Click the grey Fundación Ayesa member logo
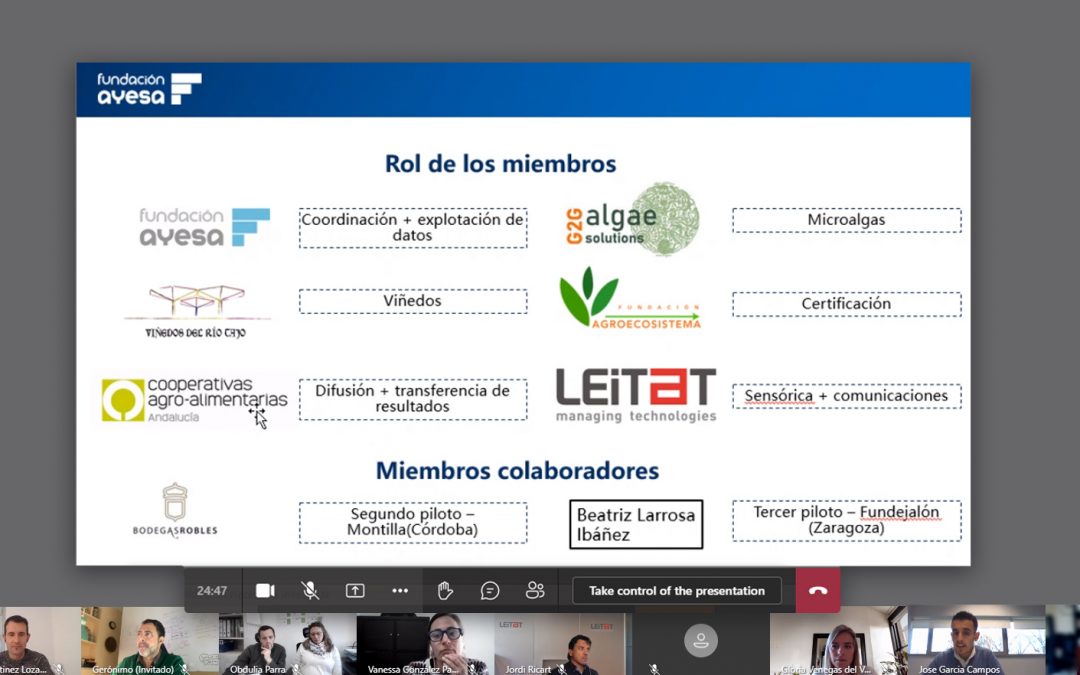 tap(205, 227)
